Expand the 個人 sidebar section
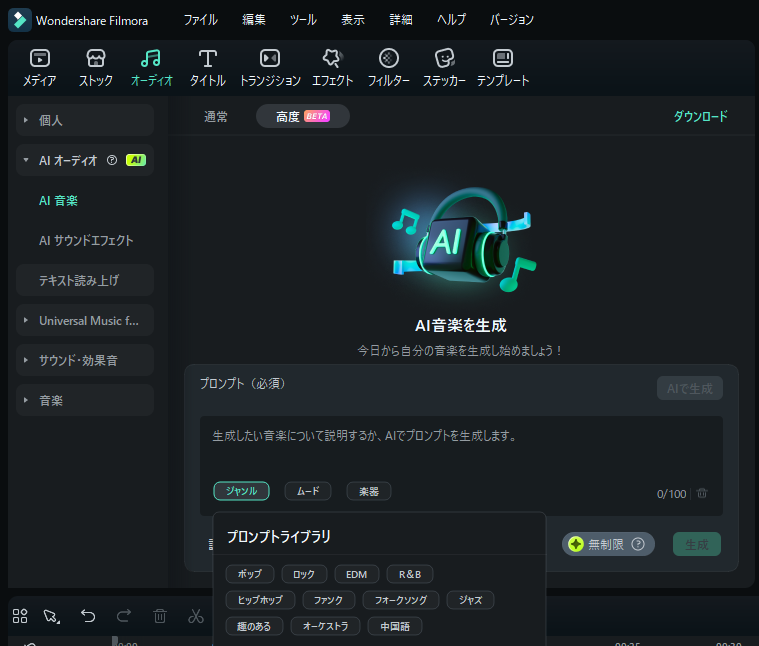 coord(27,120)
